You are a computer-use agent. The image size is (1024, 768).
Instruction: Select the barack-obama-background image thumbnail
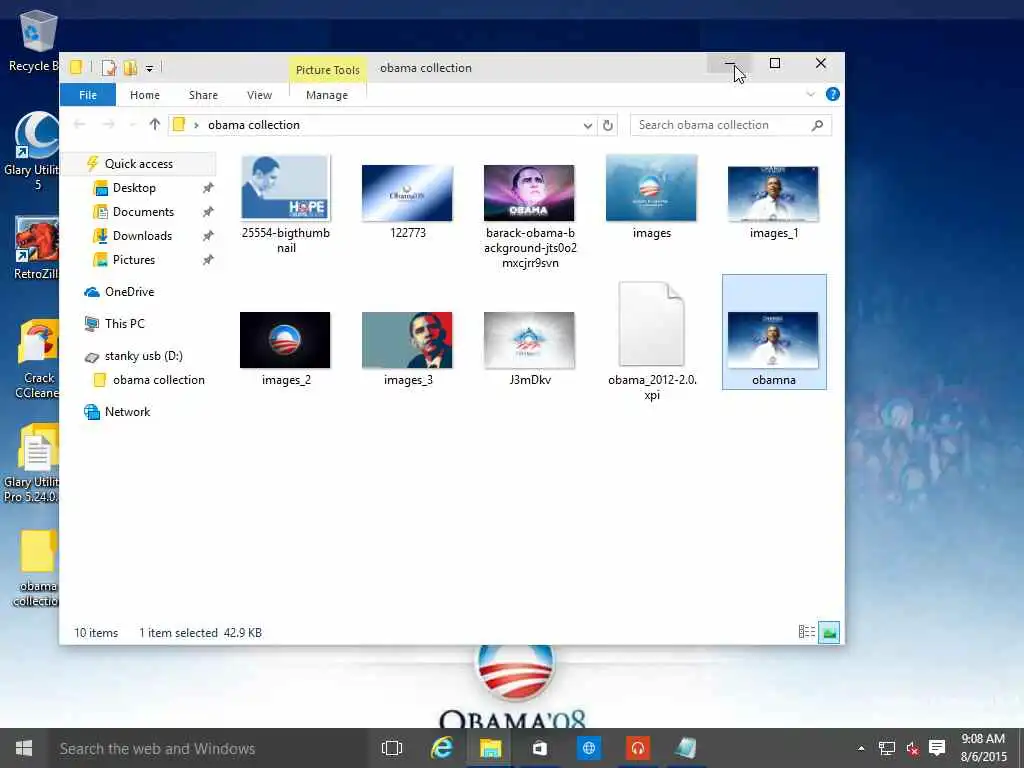(x=529, y=193)
